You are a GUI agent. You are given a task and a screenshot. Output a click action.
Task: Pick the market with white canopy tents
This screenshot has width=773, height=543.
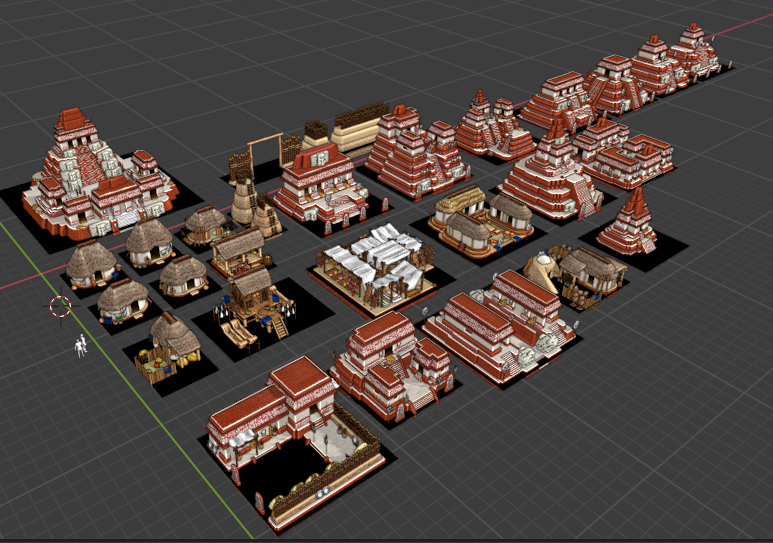pos(377,264)
